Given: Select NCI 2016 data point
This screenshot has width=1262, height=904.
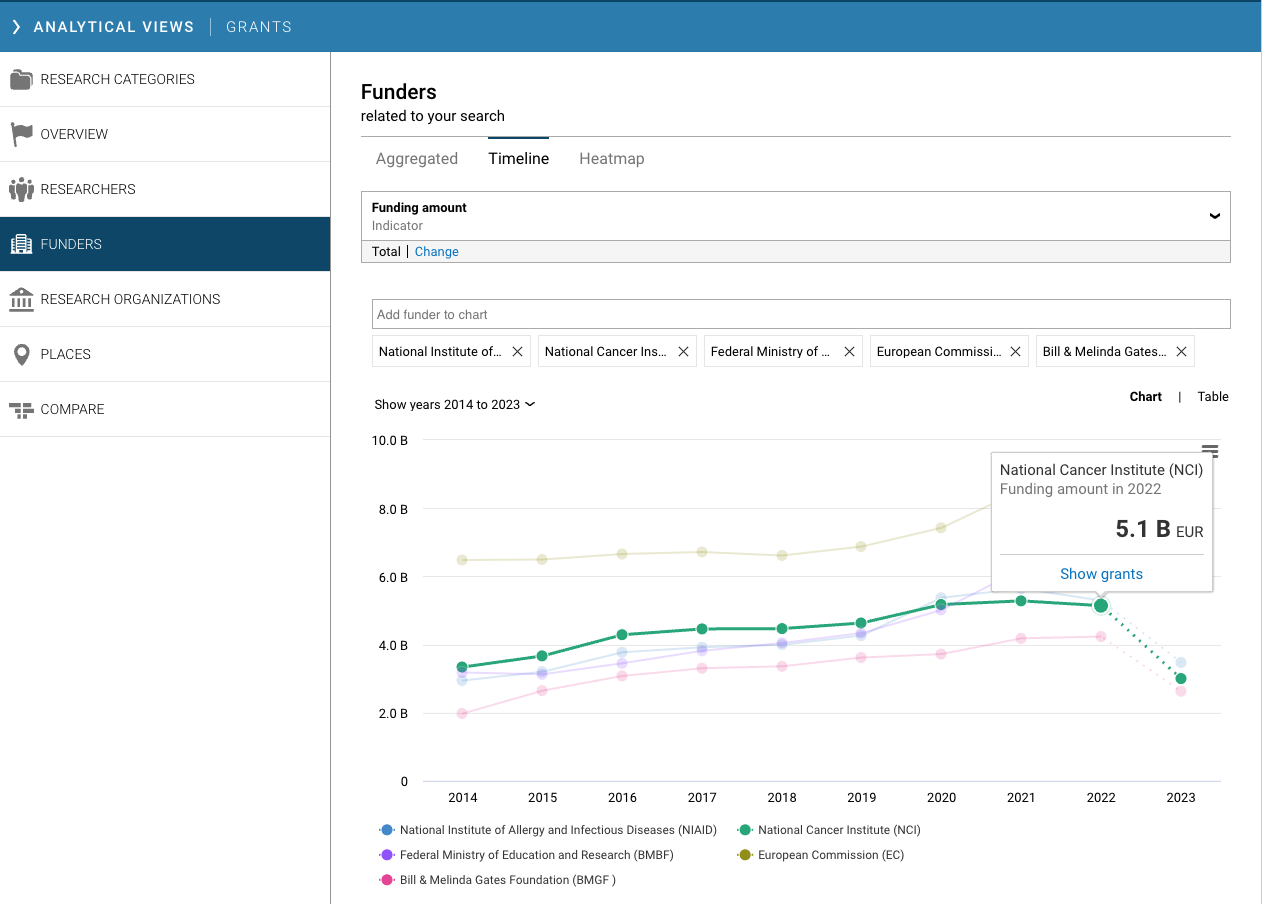Looking at the screenshot, I should [622, 635].
